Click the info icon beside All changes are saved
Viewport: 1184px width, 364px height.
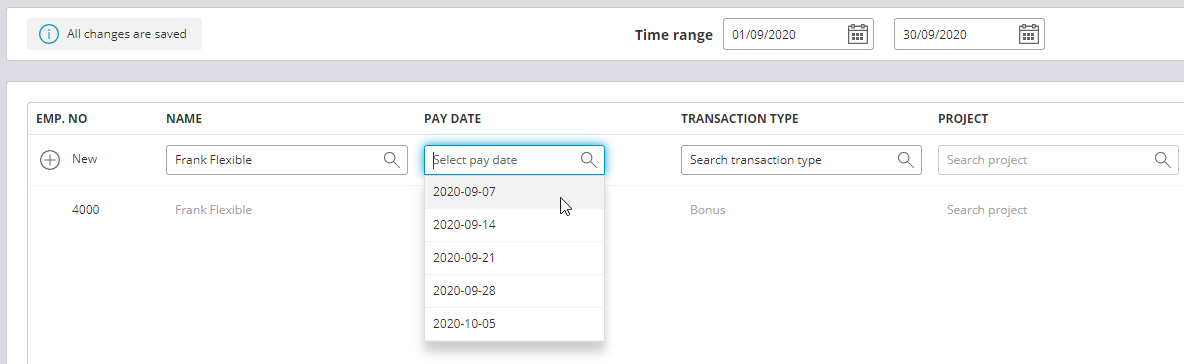[49, 34]
